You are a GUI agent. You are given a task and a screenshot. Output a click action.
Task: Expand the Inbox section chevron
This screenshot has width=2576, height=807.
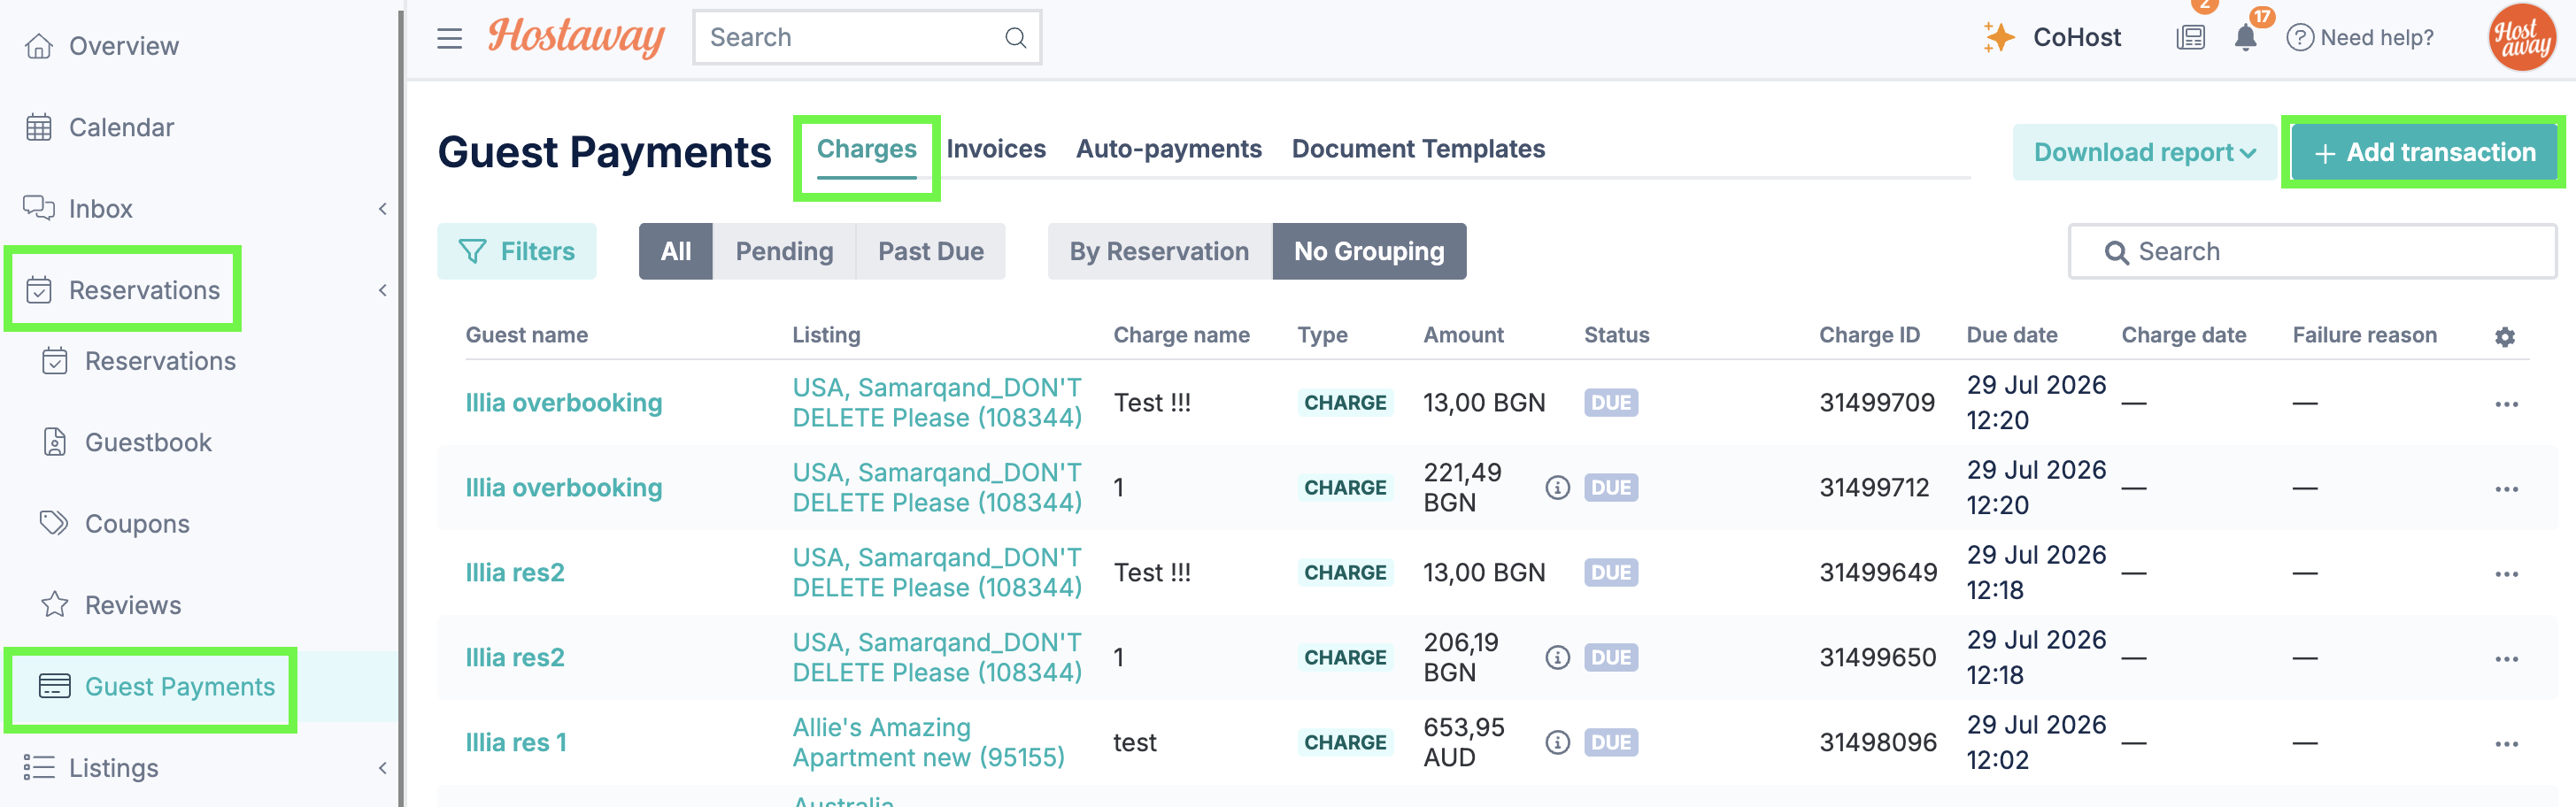click(382, 209)
